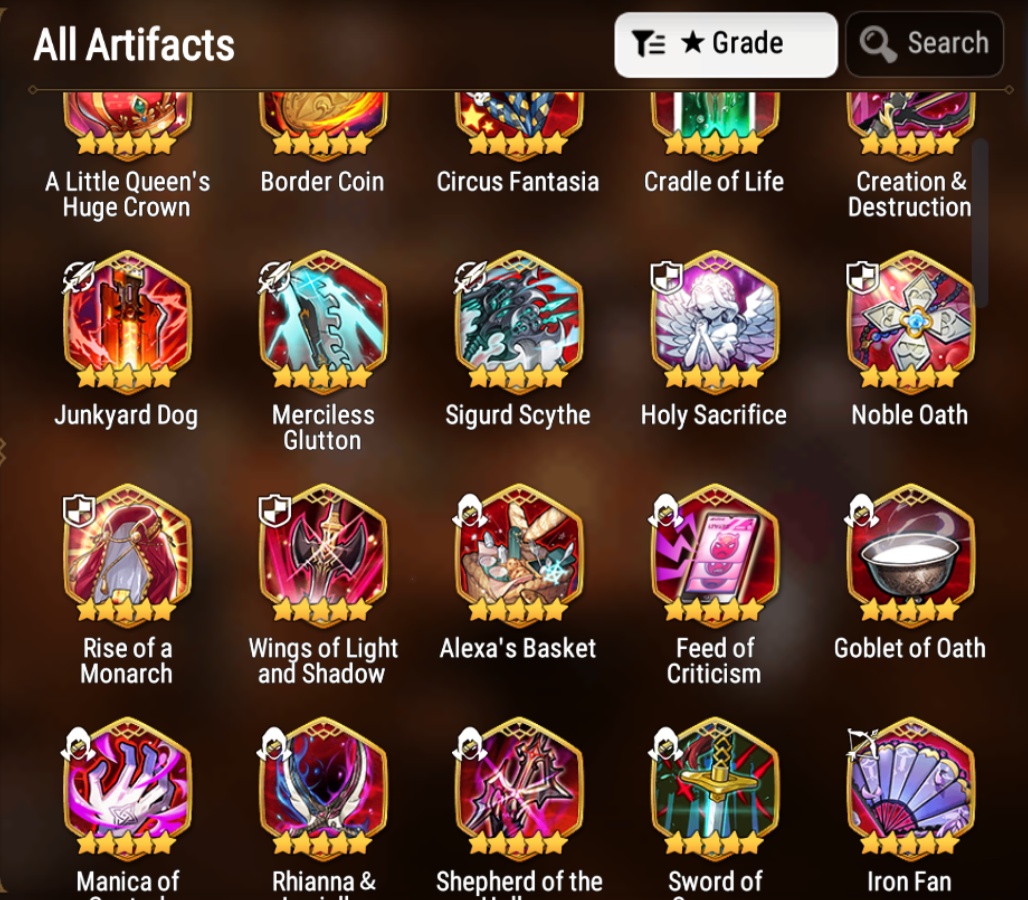Click the Border Coin label
Viewport: 1028px width, 900px height.
[x=322, y=182]
